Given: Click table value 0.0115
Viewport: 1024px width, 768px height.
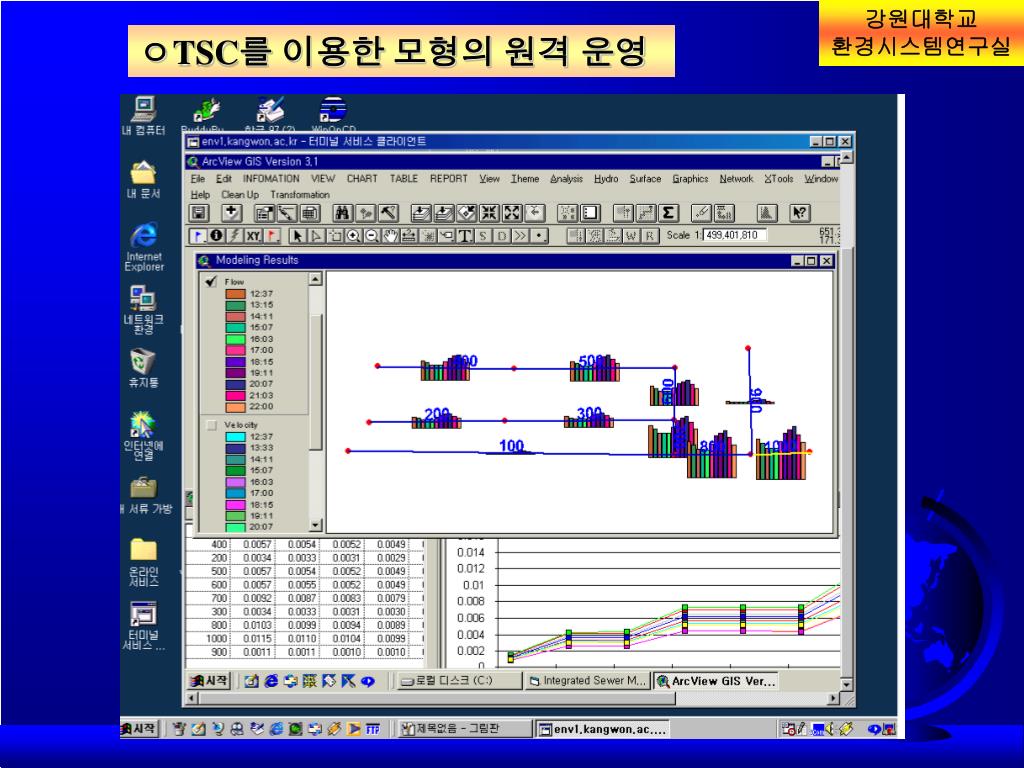Looking at the screenshot, I should coord(257,639).
